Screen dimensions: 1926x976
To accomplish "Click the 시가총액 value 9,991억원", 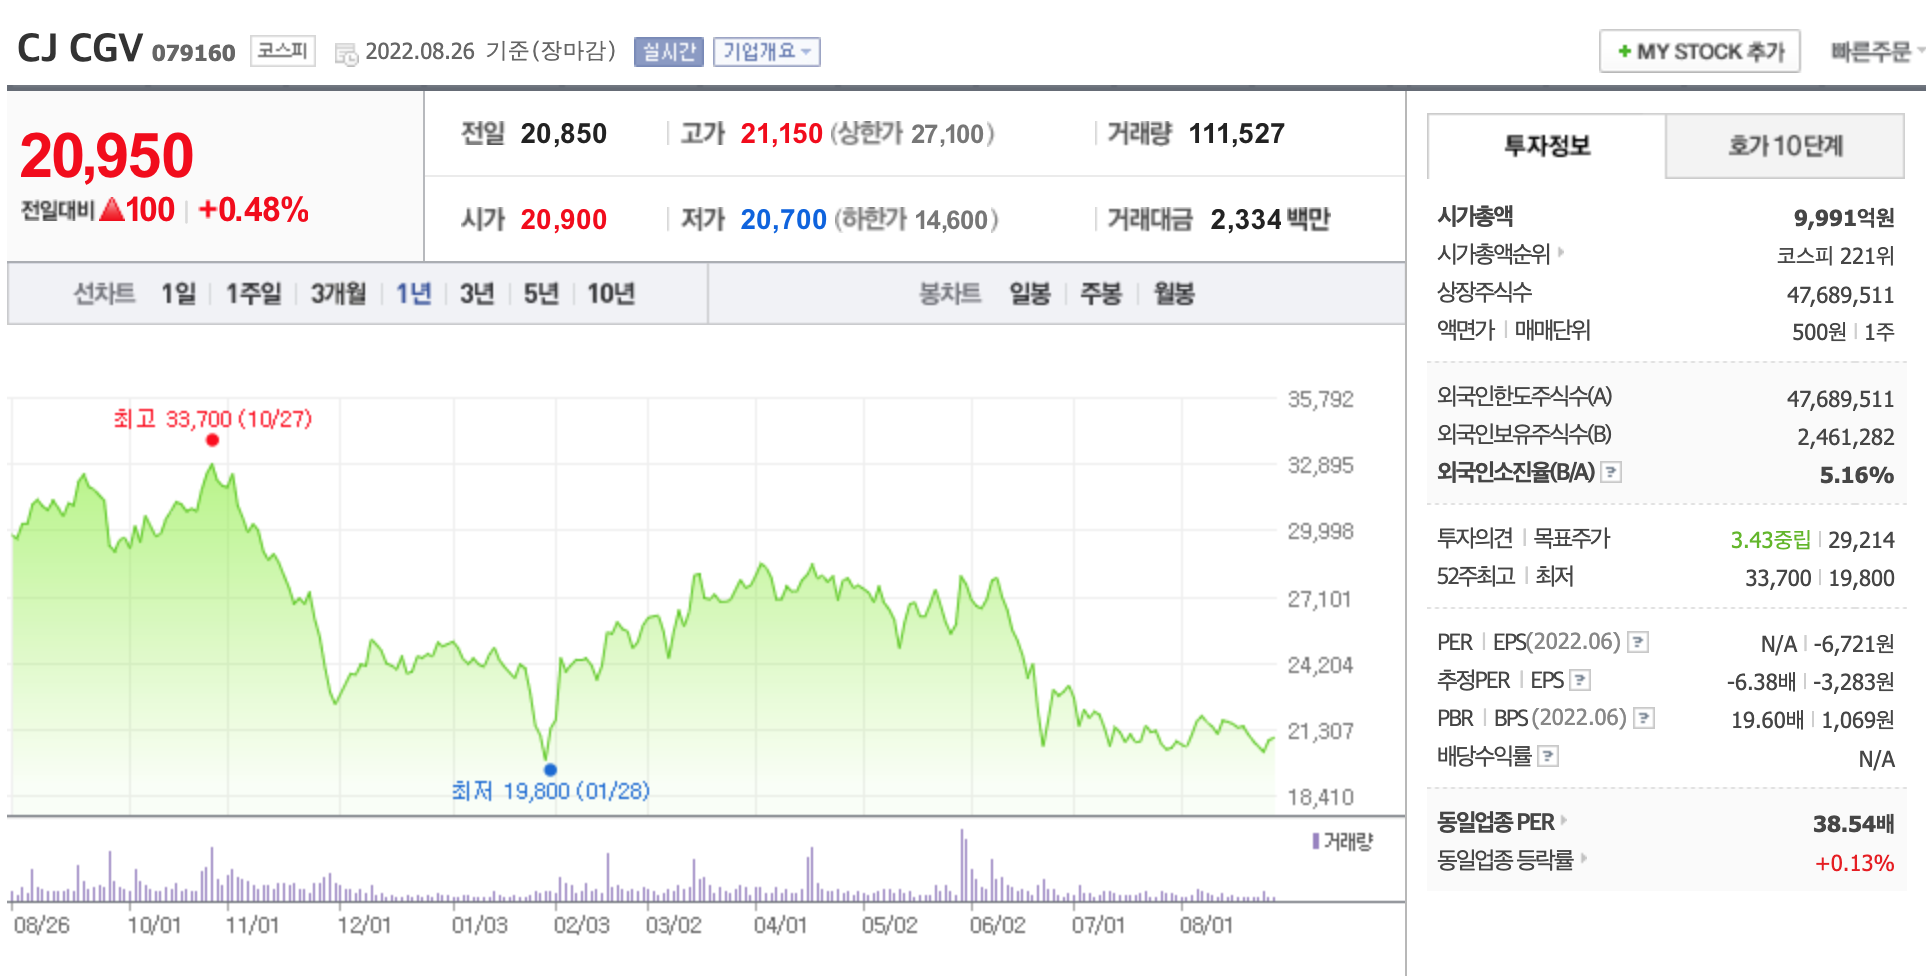I will (x=1844, y=217).
